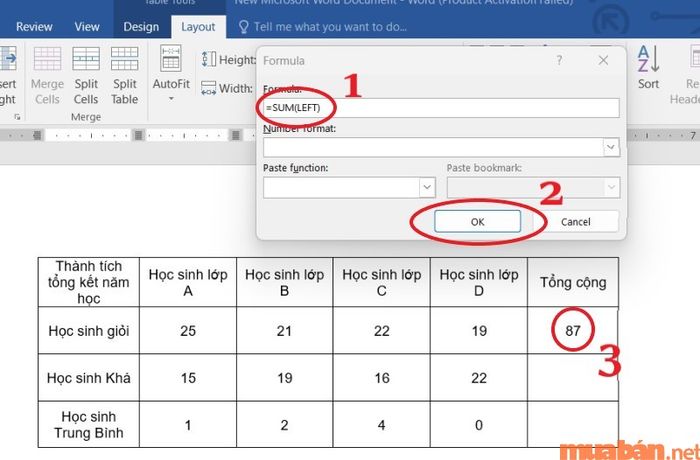Click the cell with value 87
Viewport: 700px width, 460px height.
[x=573, y=330]
